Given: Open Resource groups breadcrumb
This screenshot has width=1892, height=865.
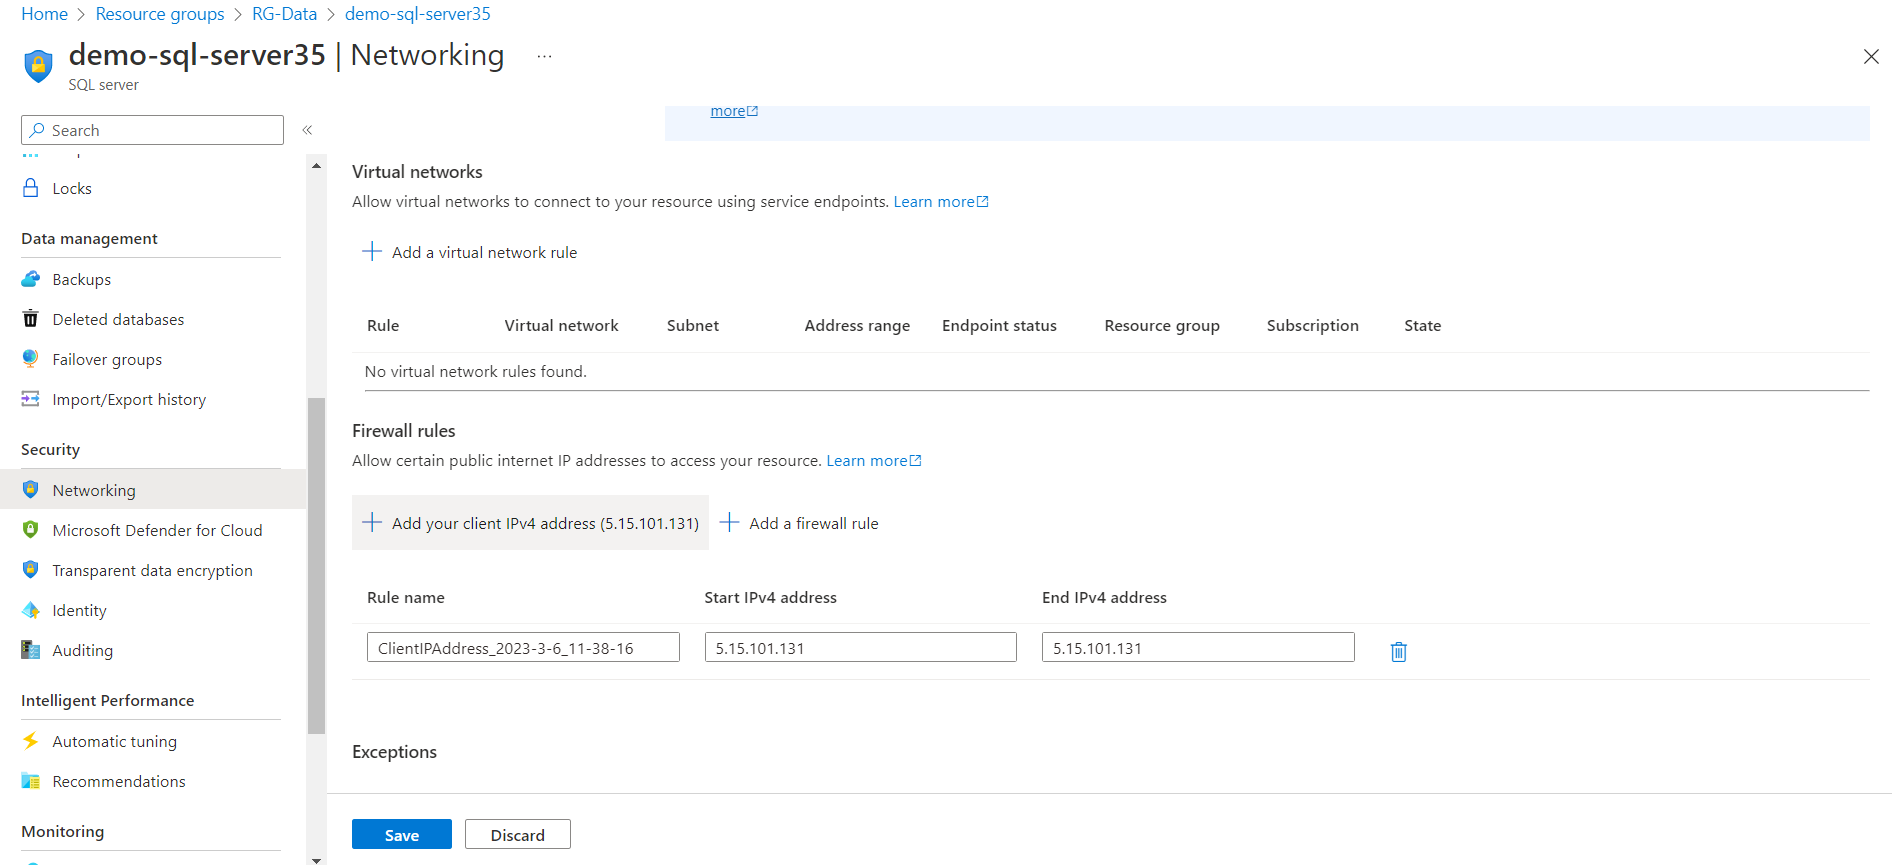Looking at the screenshot, I should tap(160, 14).
